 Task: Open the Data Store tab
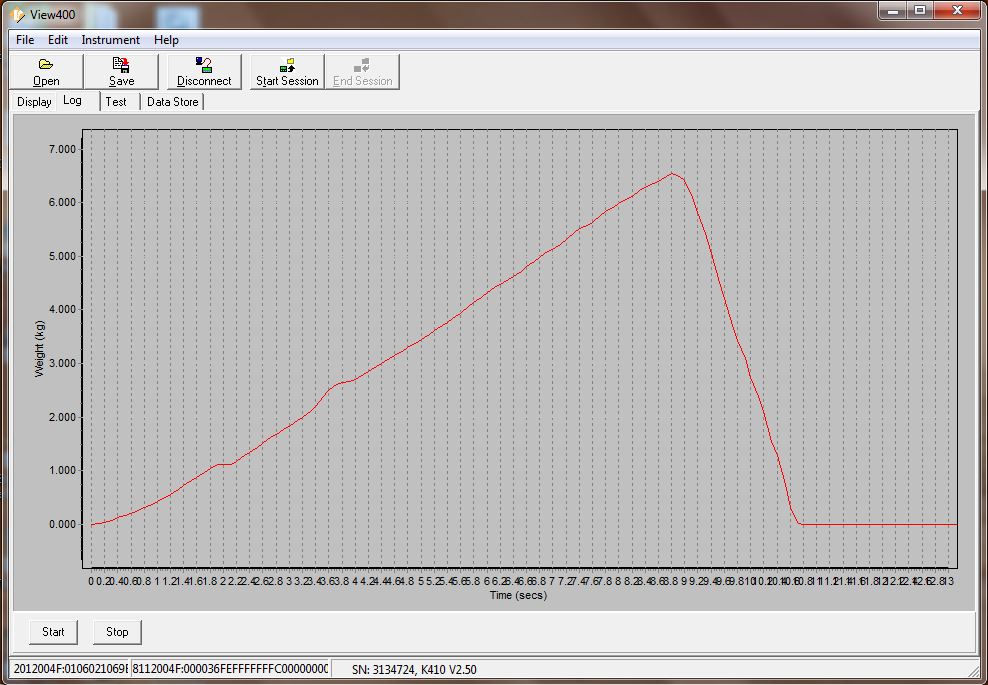click(172, 101)
